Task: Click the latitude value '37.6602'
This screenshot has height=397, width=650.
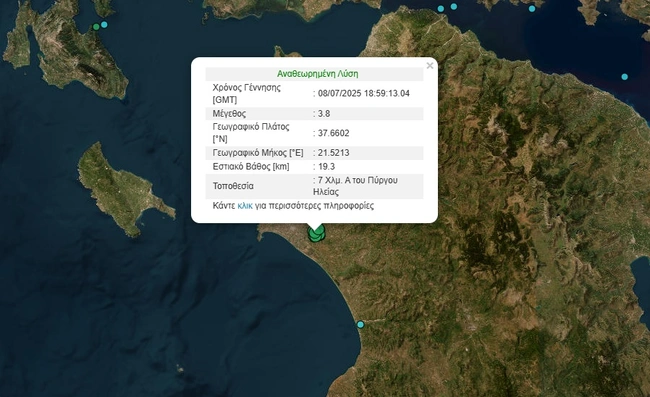Action: (x=333, y=133)
